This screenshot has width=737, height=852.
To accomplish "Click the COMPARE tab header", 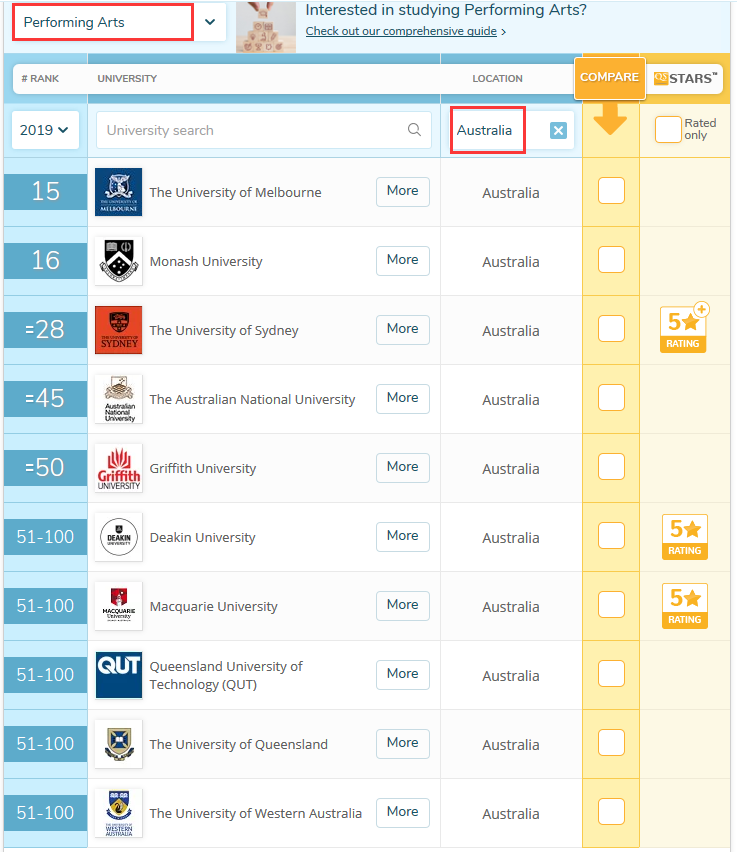I will click(x=610, y=78).
